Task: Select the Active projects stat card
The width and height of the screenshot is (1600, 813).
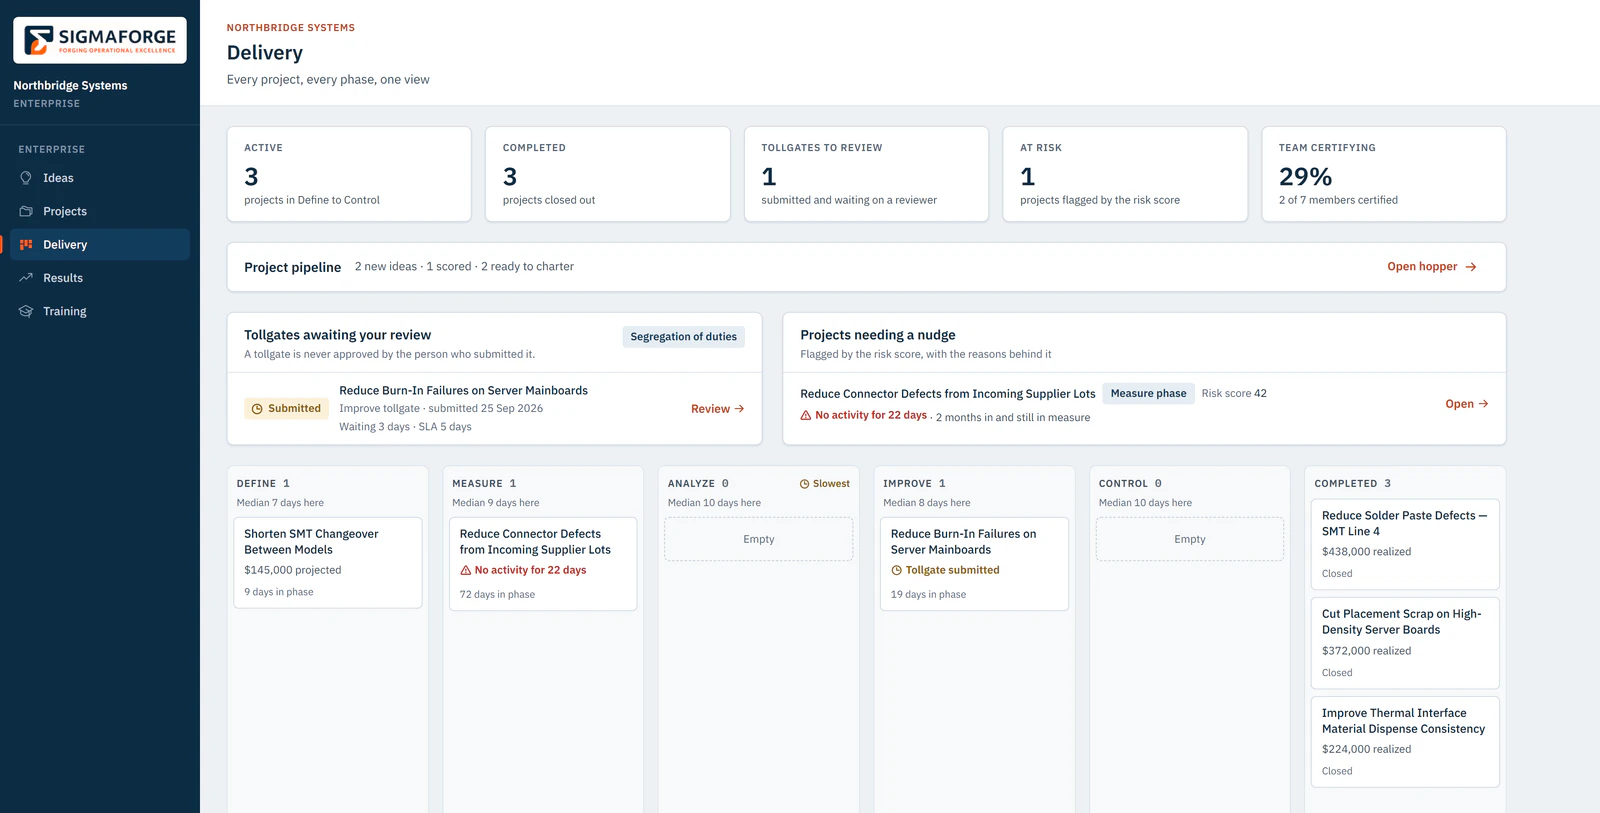Action: pos(349,174)
